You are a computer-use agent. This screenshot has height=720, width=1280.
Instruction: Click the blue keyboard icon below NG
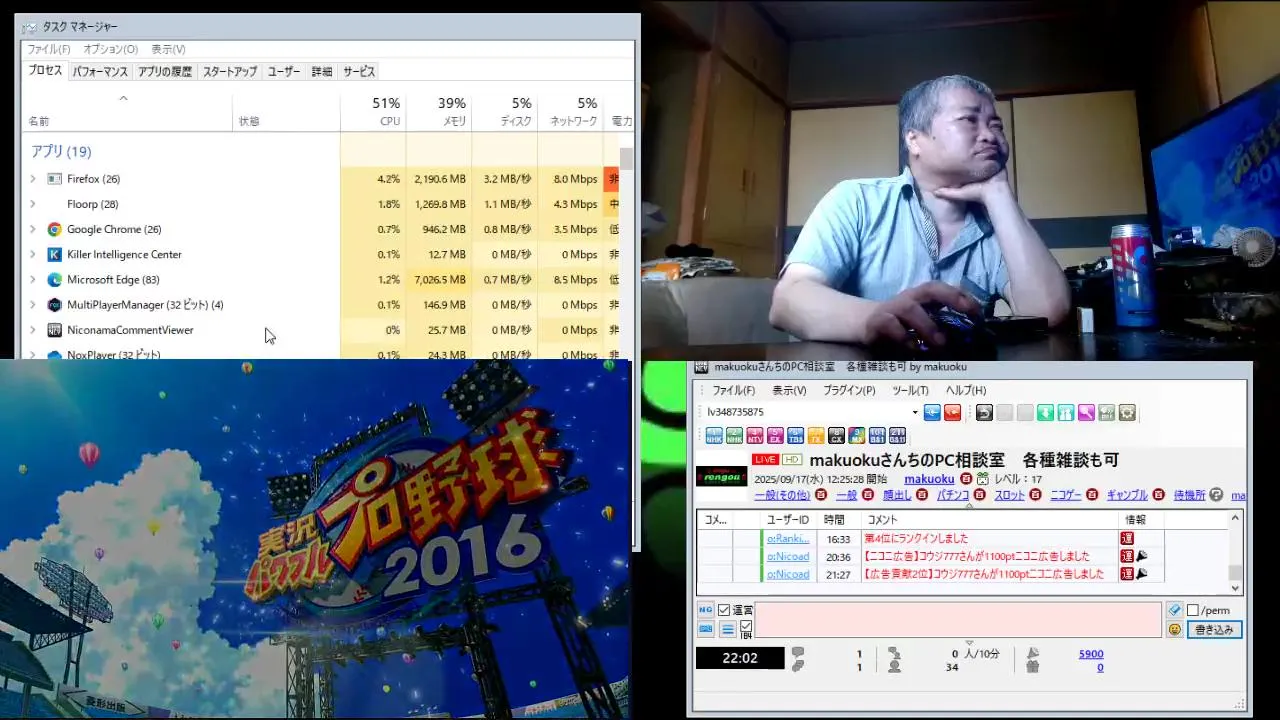point(705,629)
